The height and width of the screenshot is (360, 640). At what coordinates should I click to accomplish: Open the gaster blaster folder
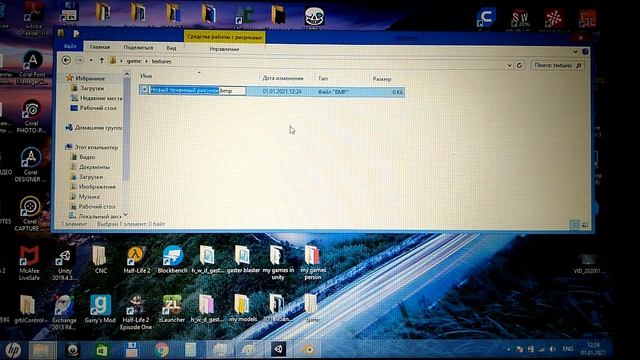pyautogui.click(x=243, y=259)
